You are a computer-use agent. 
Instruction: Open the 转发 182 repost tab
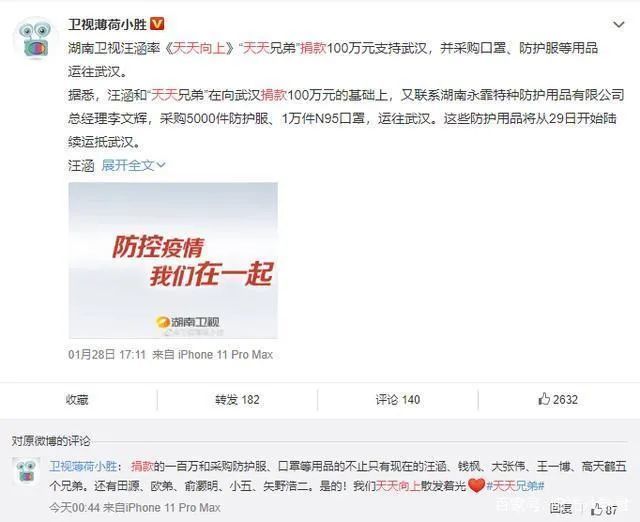tap(237, 400)
